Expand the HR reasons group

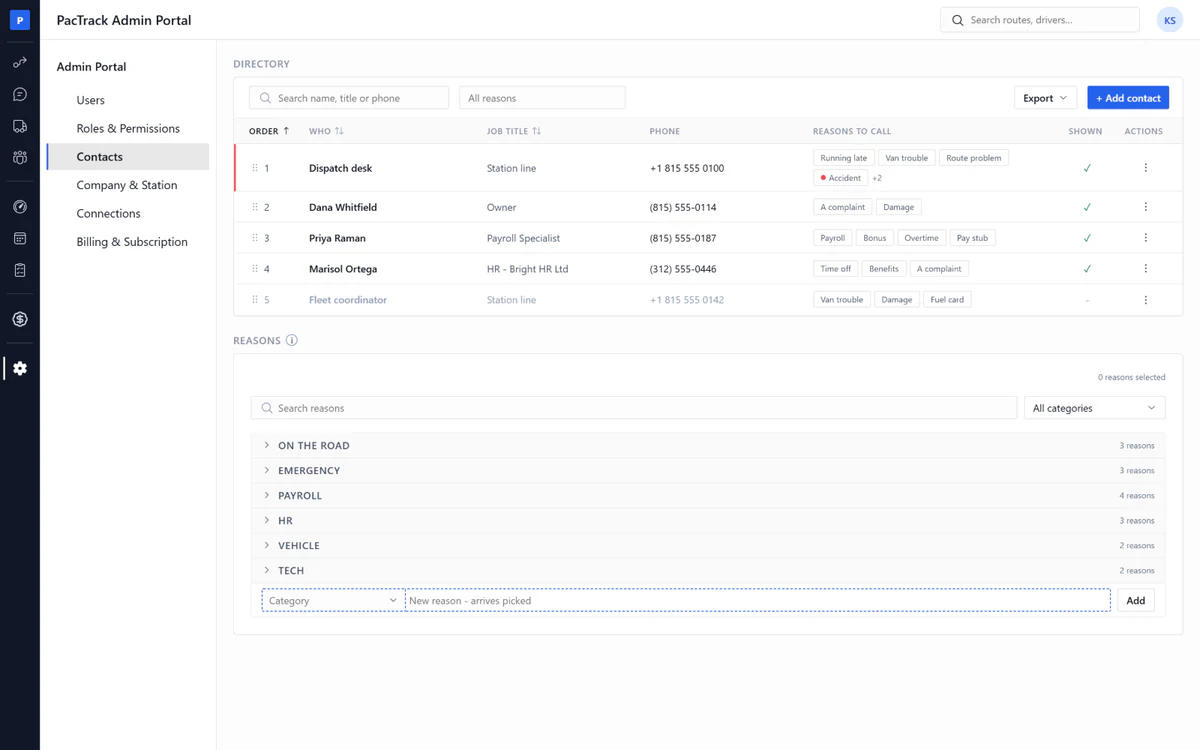[708, 521]
